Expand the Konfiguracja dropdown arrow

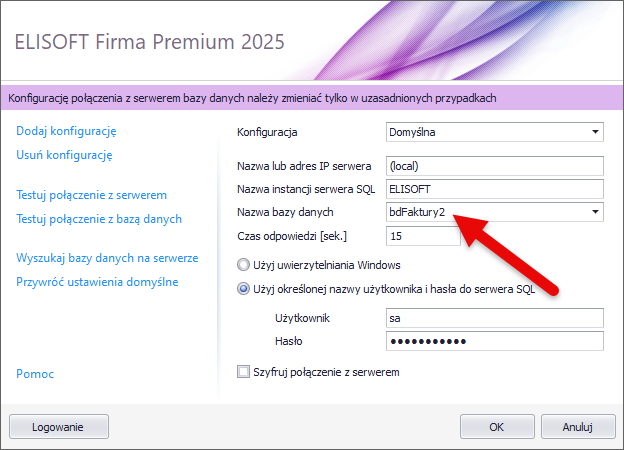[596, 132]
